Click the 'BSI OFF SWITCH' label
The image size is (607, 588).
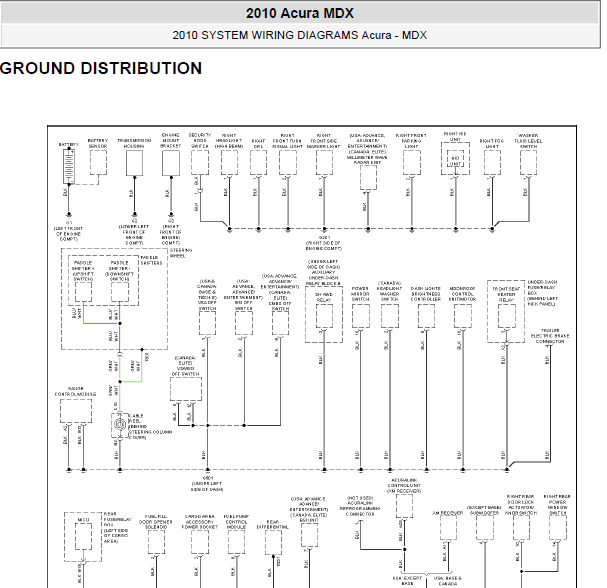pos(243,305)
